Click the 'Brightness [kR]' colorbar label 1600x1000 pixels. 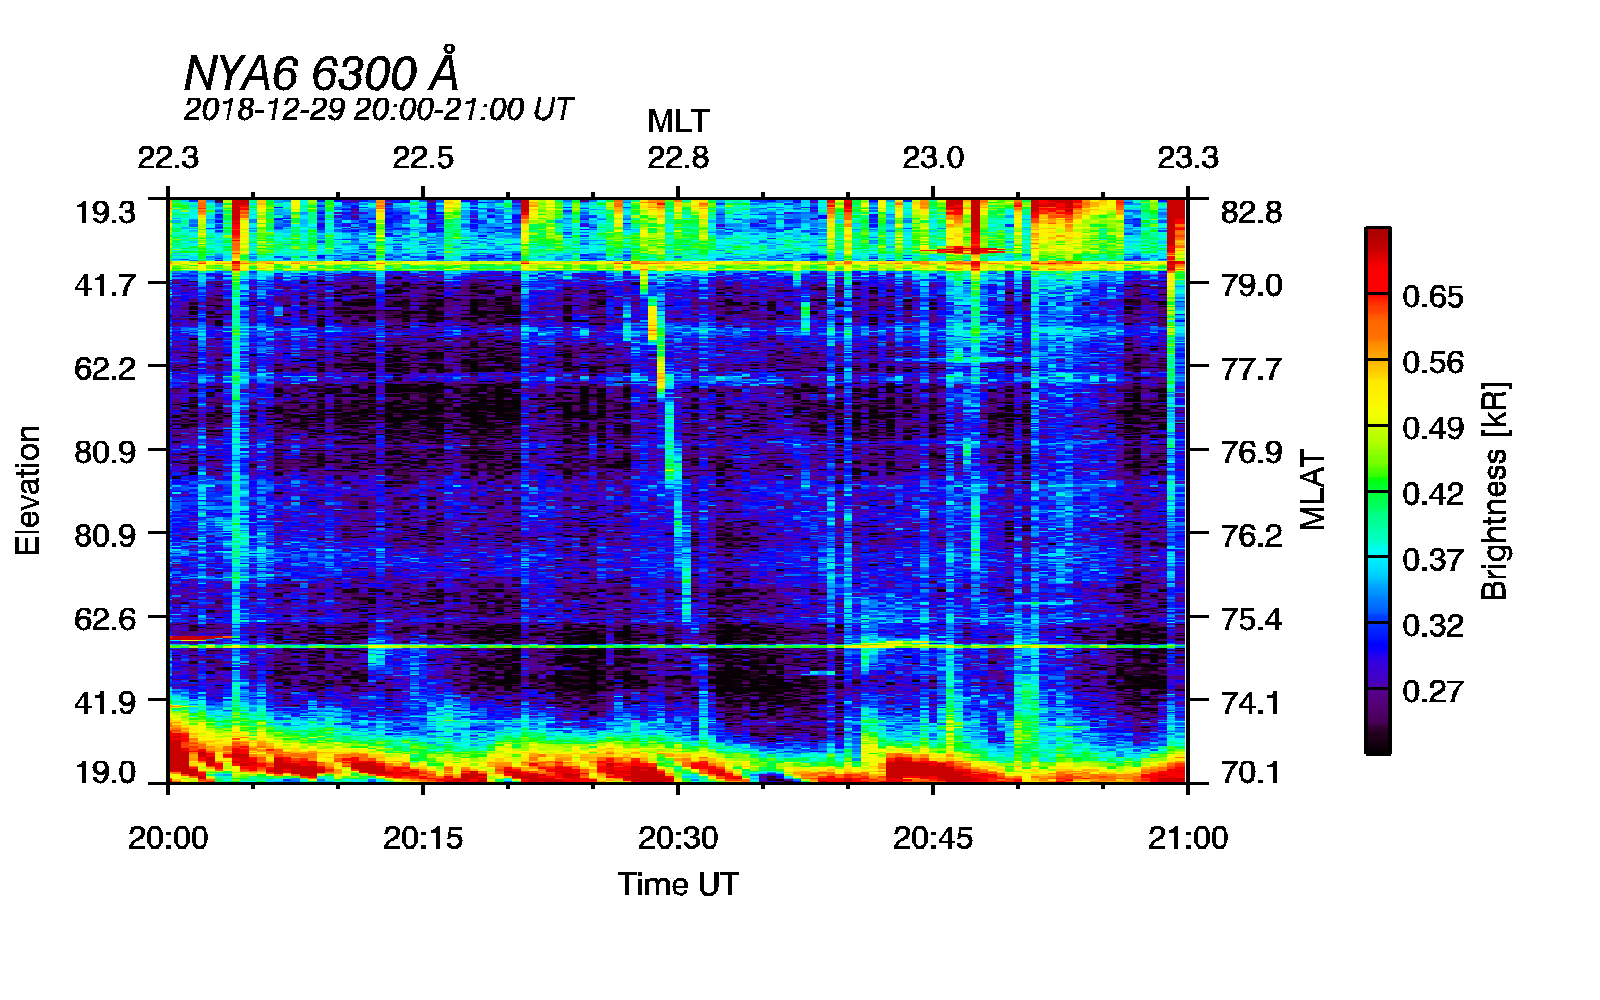pos(1494,490)
